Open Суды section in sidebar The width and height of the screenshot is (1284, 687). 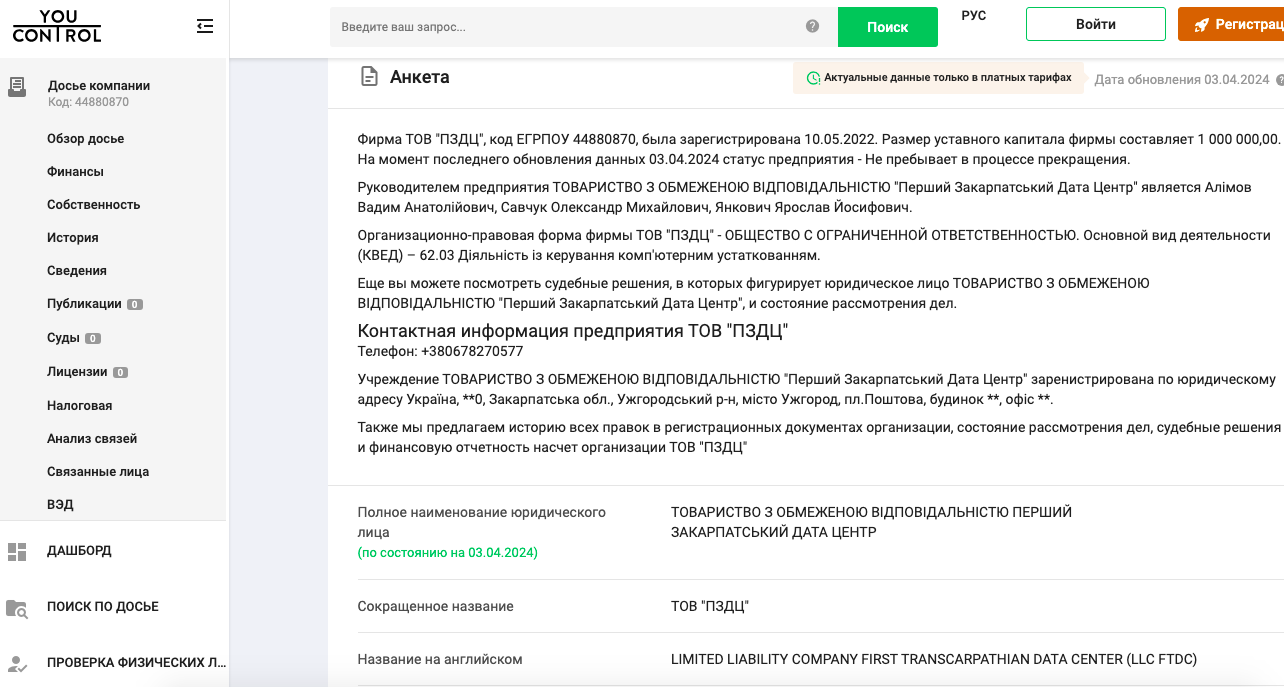[63, 338]
